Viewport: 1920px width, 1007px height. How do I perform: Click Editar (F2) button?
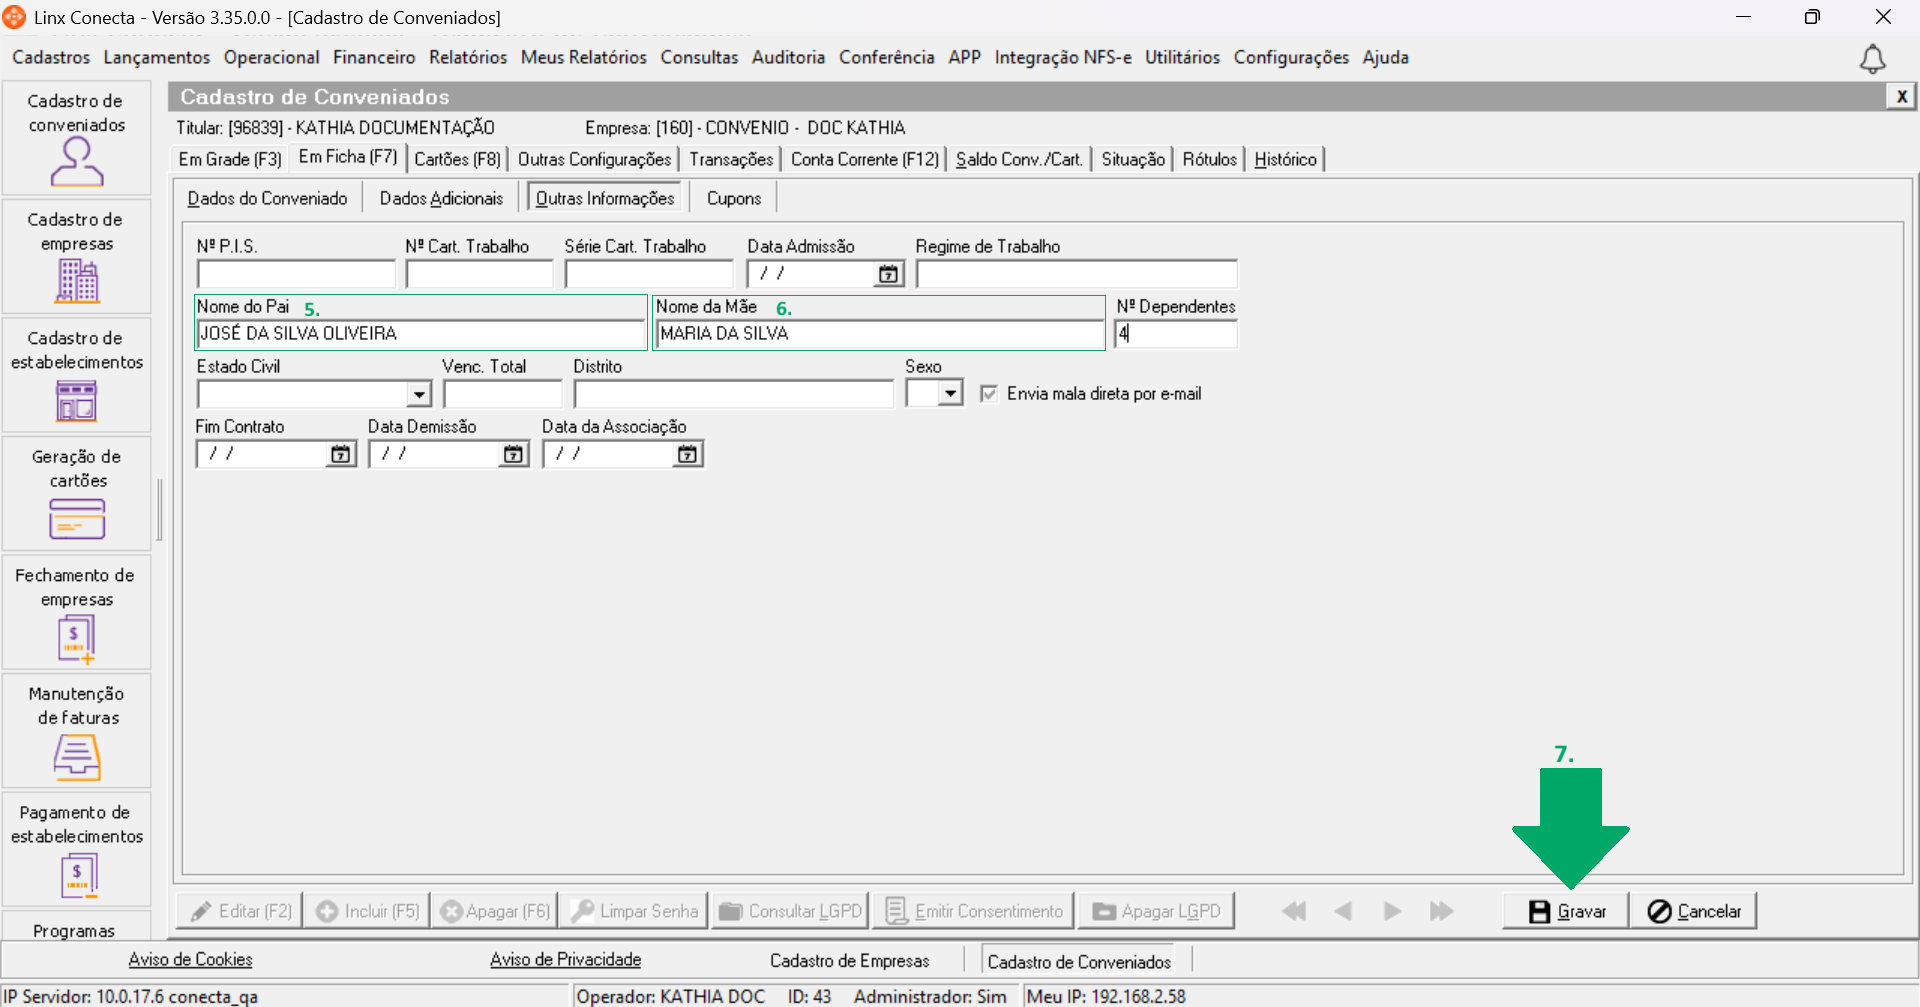click(240, 911)
